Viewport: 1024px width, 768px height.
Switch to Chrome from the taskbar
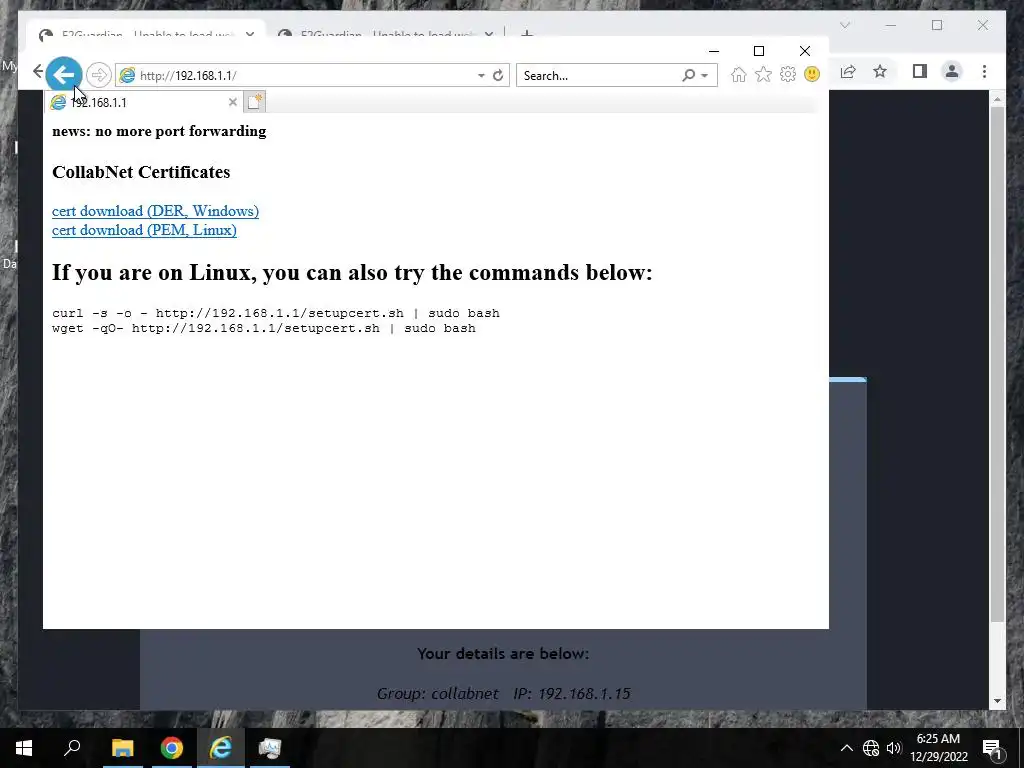point(172,748)
